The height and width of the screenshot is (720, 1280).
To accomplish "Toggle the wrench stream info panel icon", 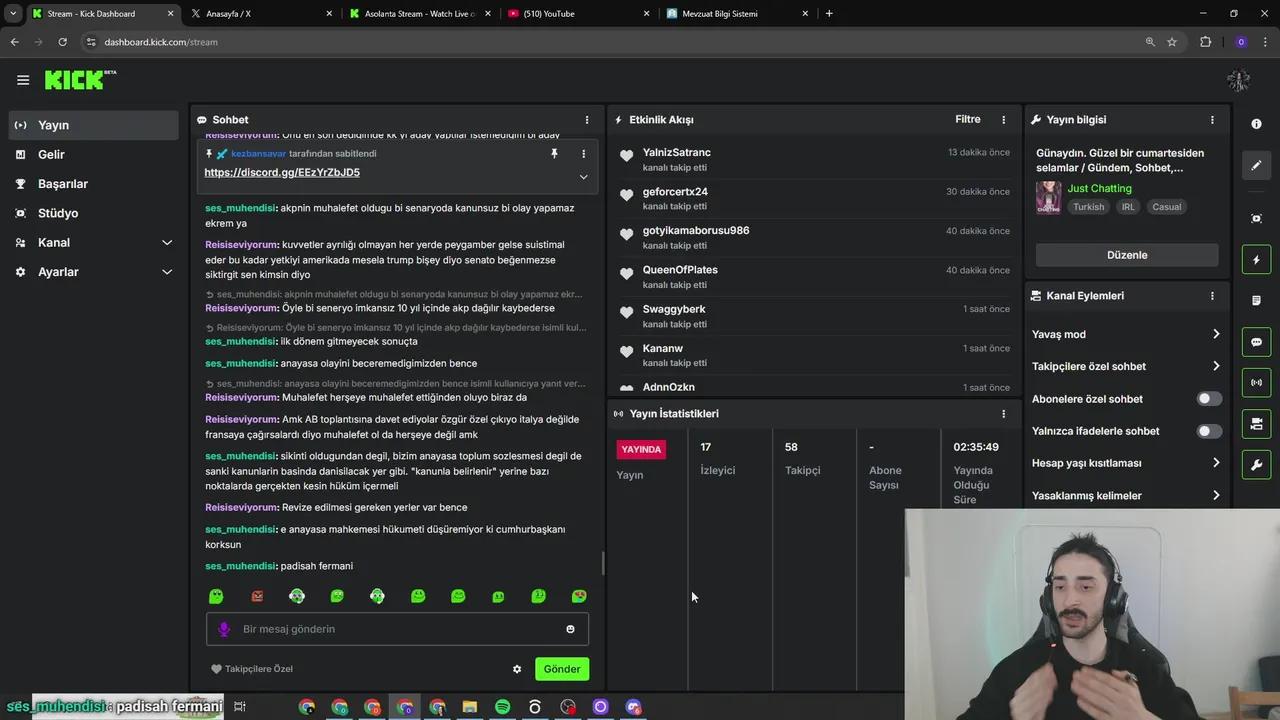I will click(1257, 465).
